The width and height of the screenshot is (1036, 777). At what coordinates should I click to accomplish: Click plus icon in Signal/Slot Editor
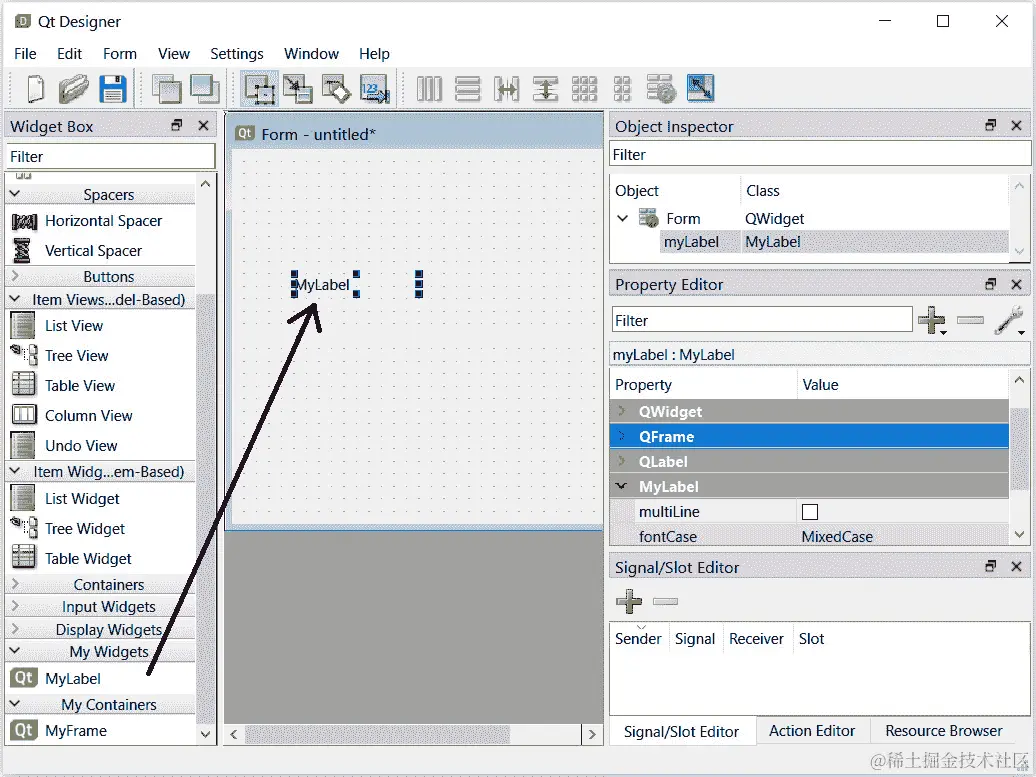[x=629, y=601]
